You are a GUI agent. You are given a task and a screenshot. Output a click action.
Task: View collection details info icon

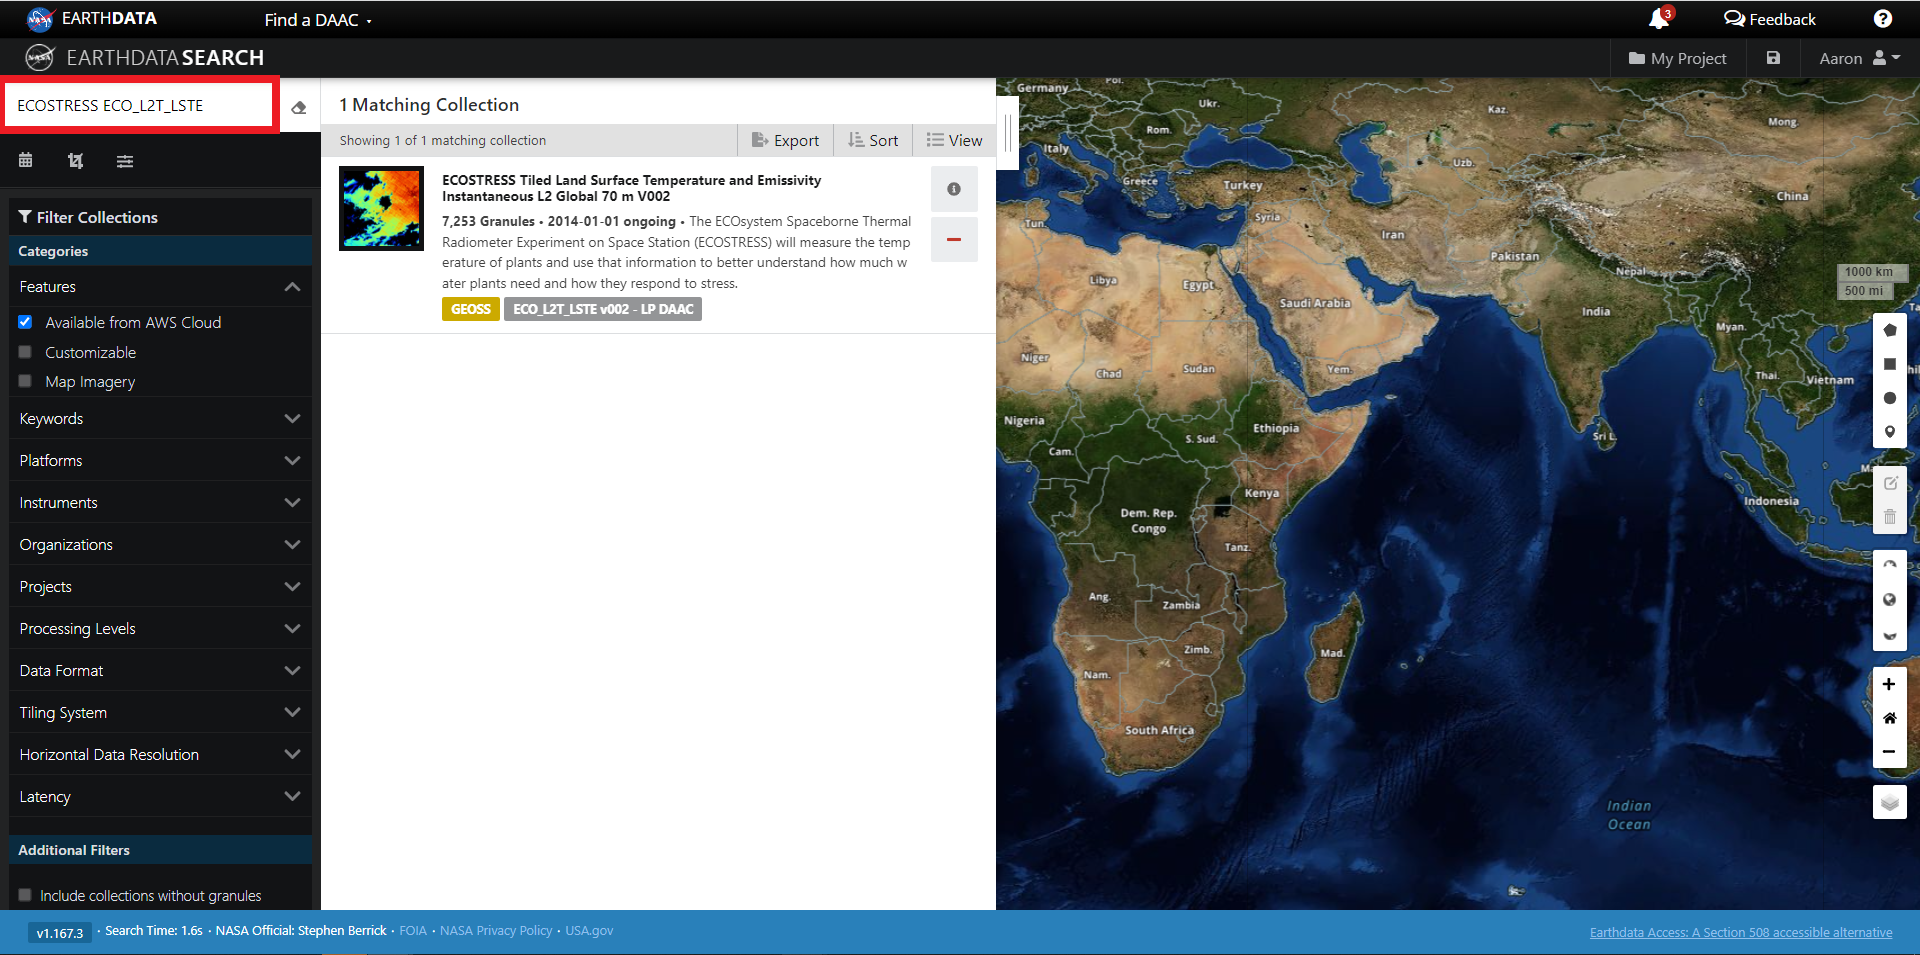click(x=954, y=189)
